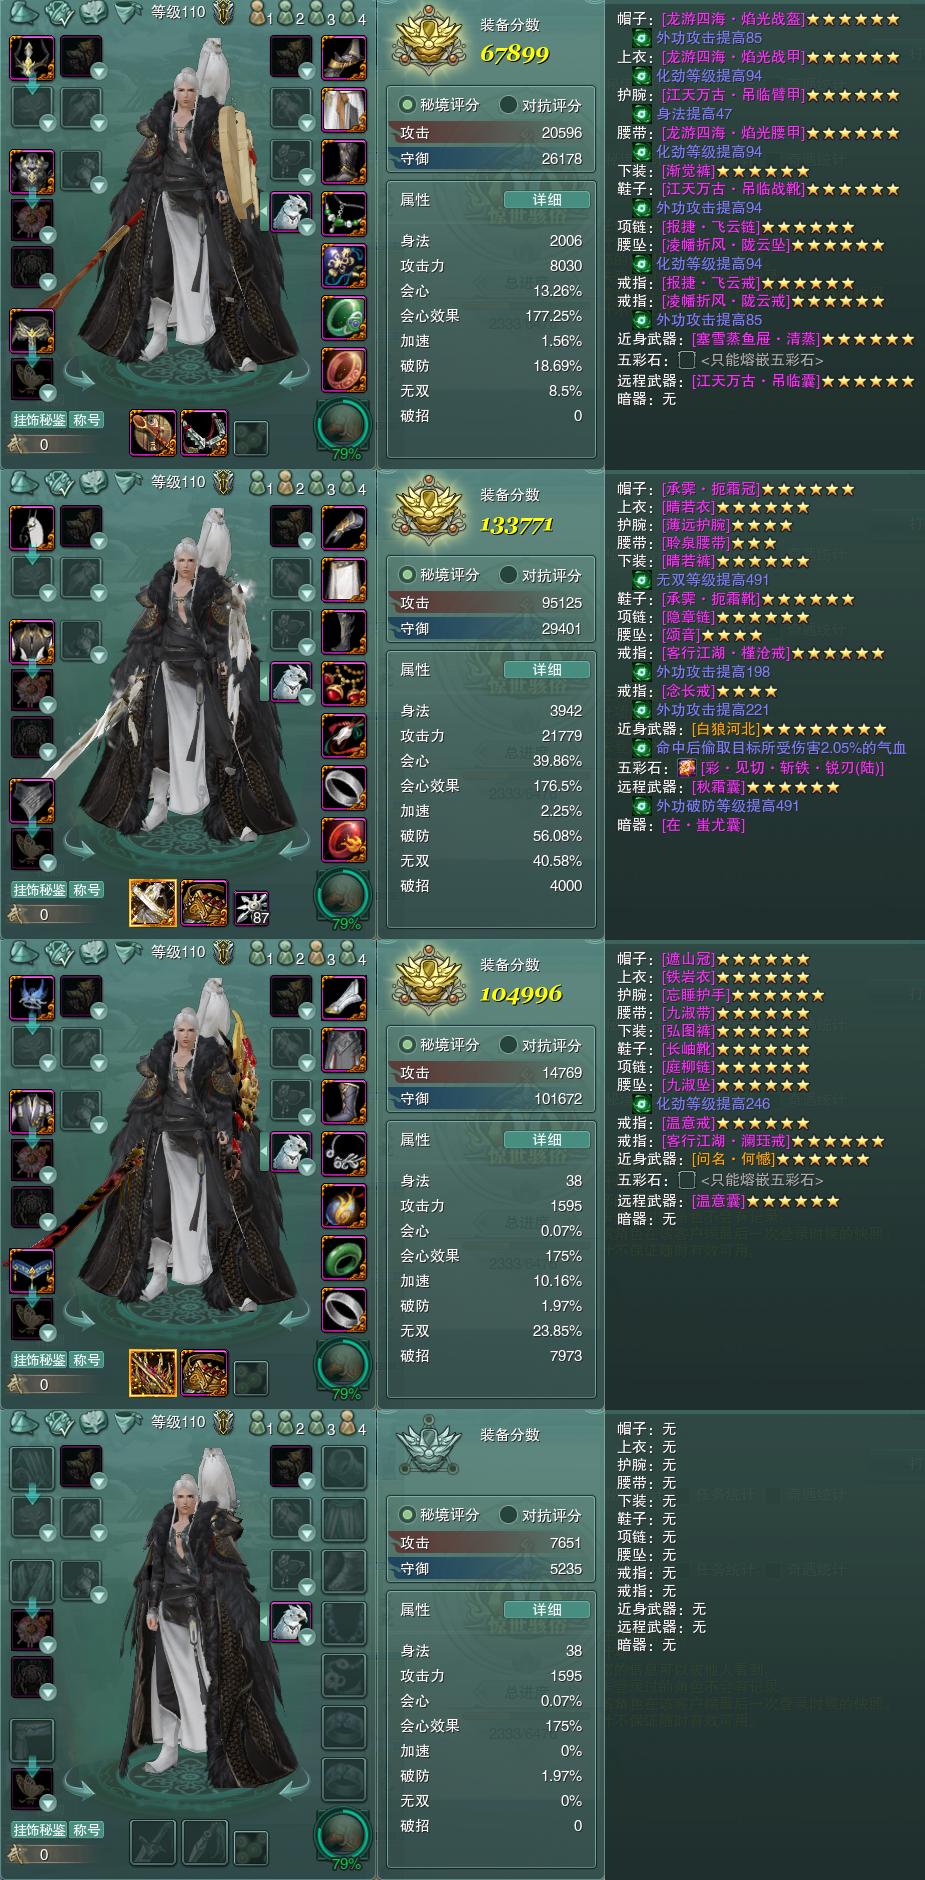925x1880 pixels.
Task: Select 秘境评分 radio in the 133771 panel
Action: point(438,575)
